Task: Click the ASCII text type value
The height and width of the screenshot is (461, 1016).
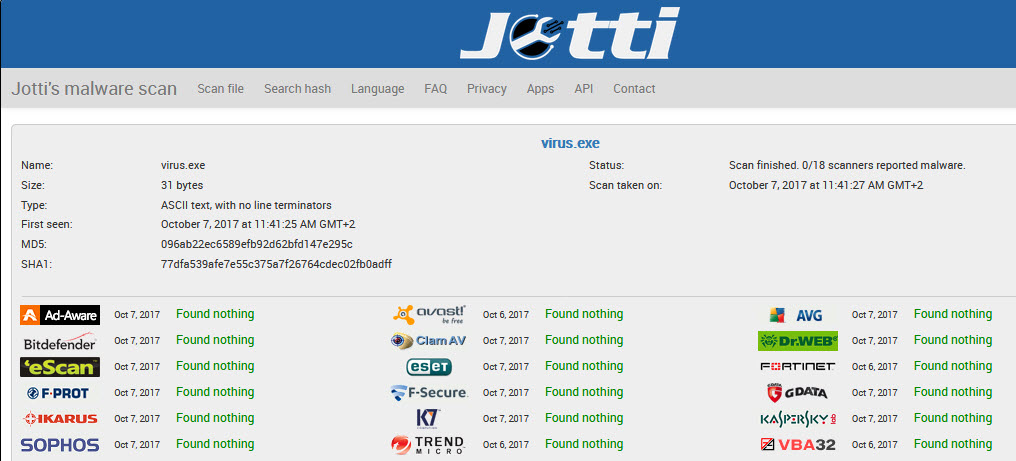Action: 246,205
